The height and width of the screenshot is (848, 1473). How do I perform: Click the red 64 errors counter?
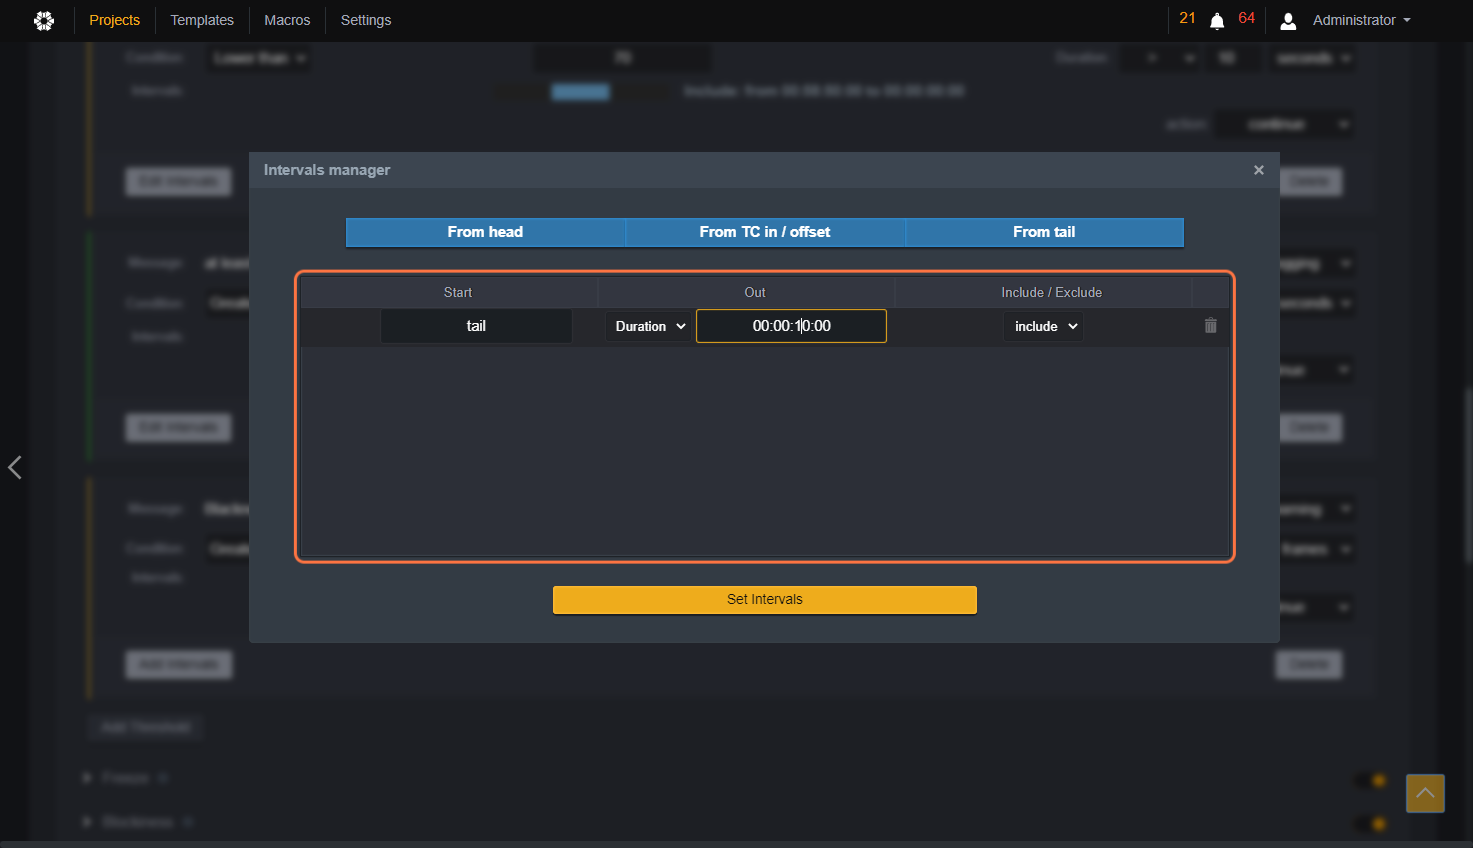(1246, 18)
